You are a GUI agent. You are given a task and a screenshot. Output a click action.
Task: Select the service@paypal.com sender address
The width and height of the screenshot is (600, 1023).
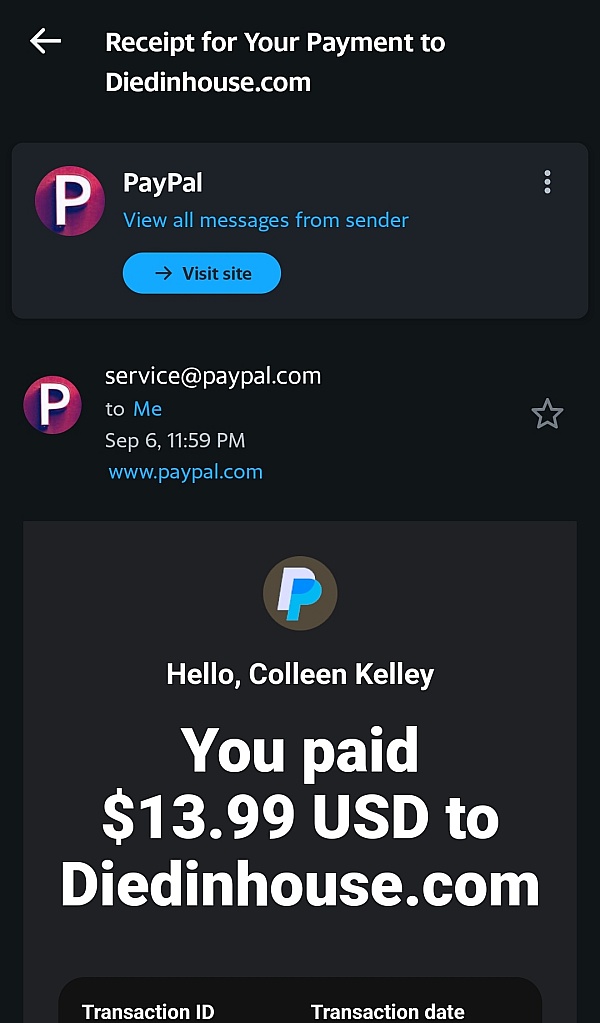point(213,376)
